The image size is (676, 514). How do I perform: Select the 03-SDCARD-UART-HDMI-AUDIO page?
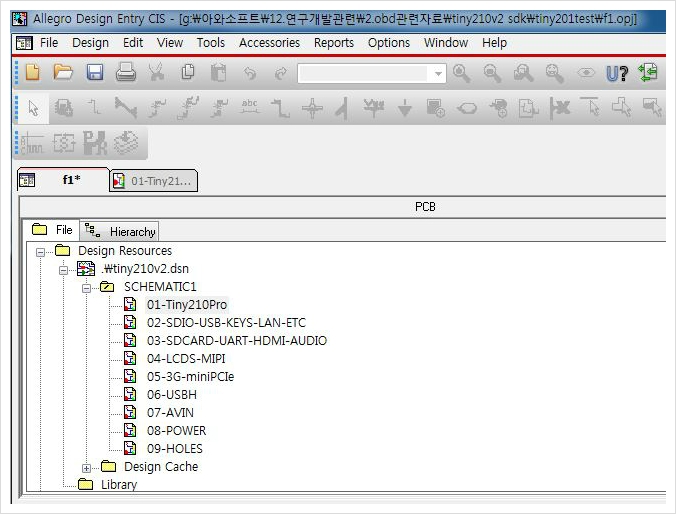[x=237, y=341]
